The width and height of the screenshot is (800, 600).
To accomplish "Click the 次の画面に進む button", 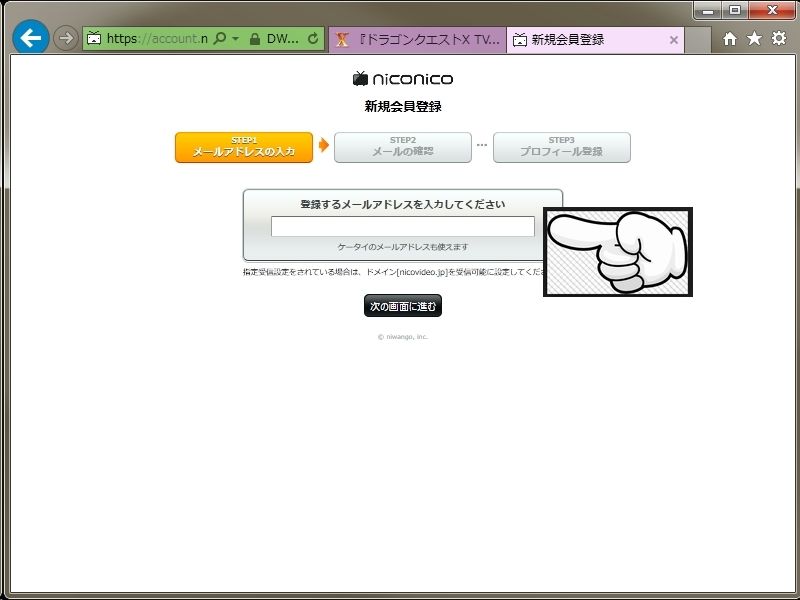I will (403, 306).
